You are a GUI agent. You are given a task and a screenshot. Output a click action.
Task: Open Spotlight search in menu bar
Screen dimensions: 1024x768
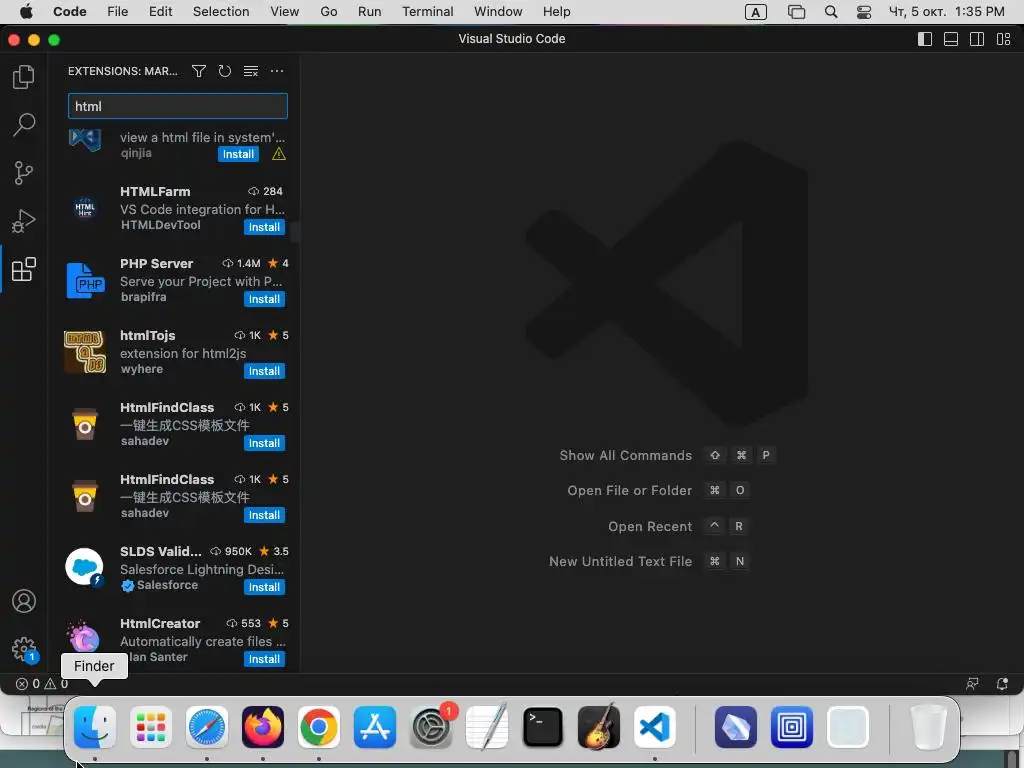tap(831, 12)
